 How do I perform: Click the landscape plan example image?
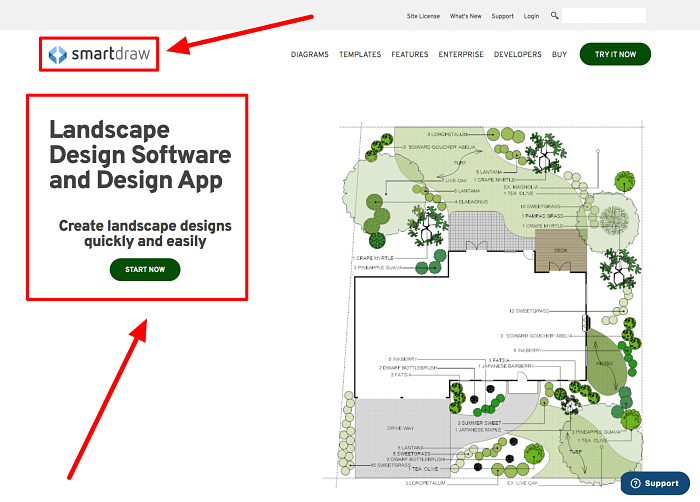point(484,304)
